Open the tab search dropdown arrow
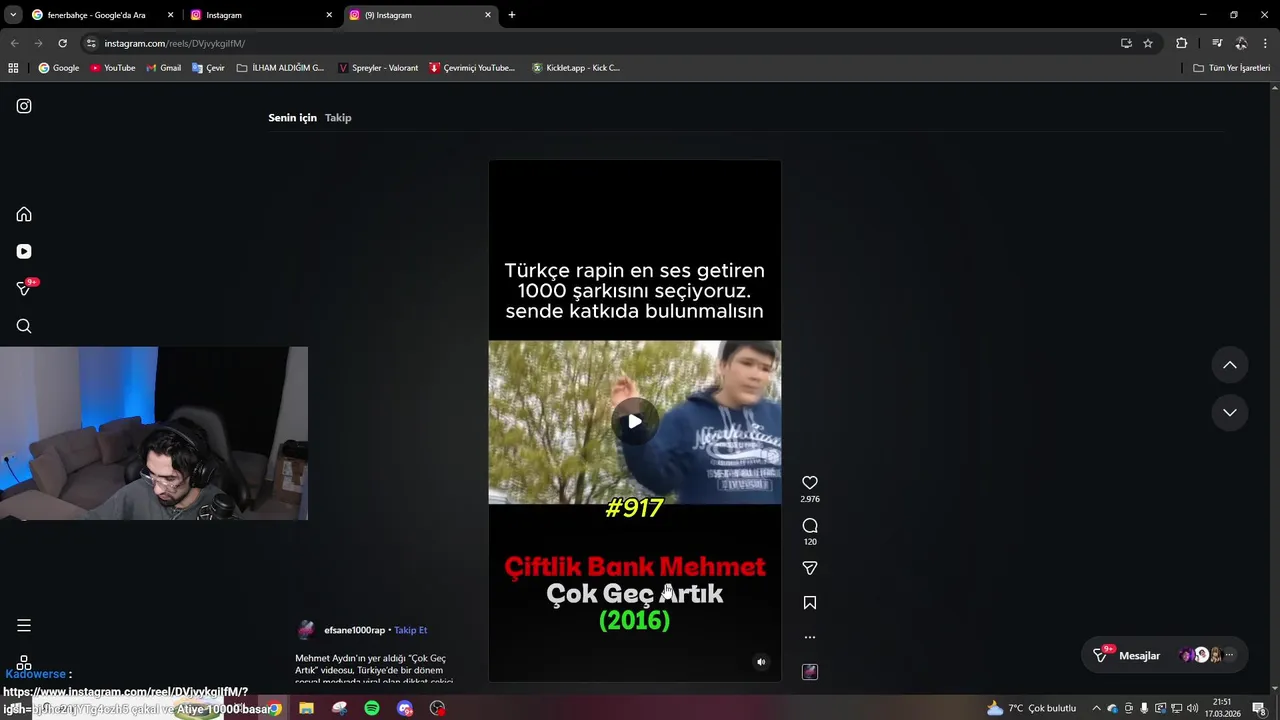Screen dimensions: 1280x720 click(x=12, y=15)
